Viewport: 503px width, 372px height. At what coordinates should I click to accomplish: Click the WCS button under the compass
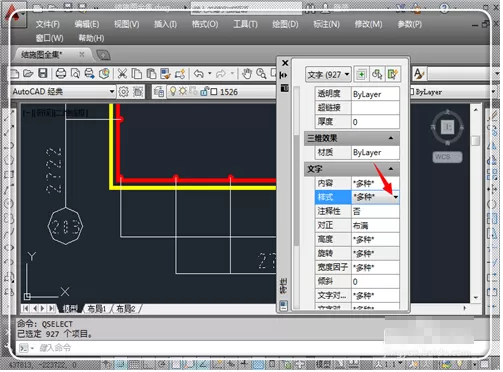pyautogui.click(x=447, y=157)
